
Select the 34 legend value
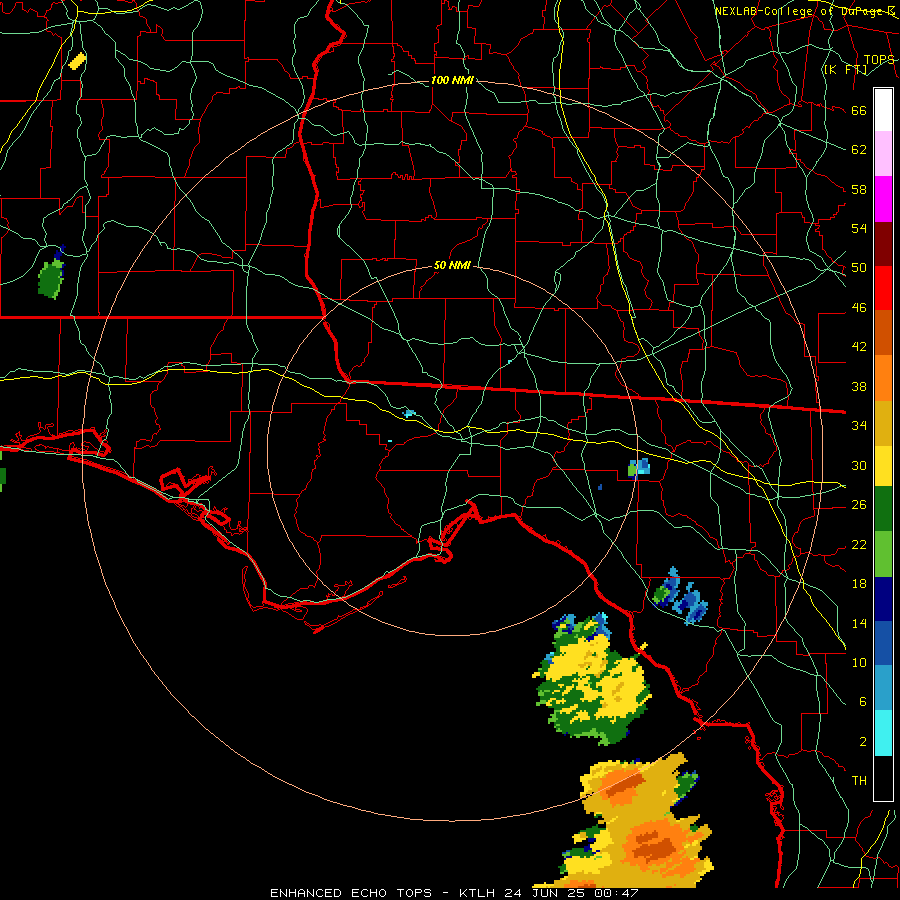click(859, 425)
